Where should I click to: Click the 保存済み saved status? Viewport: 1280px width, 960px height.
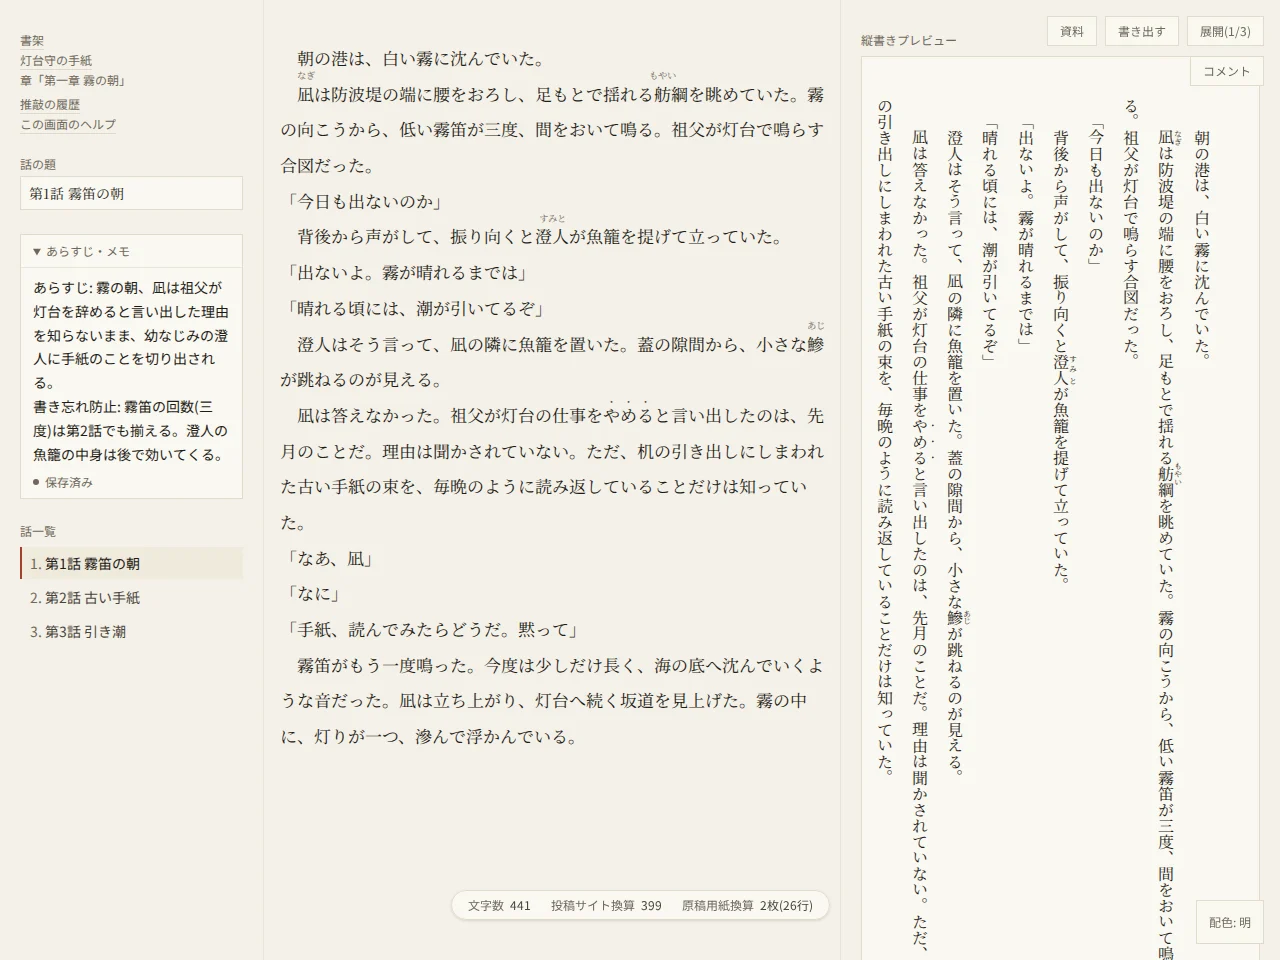(x=63, y=482)
